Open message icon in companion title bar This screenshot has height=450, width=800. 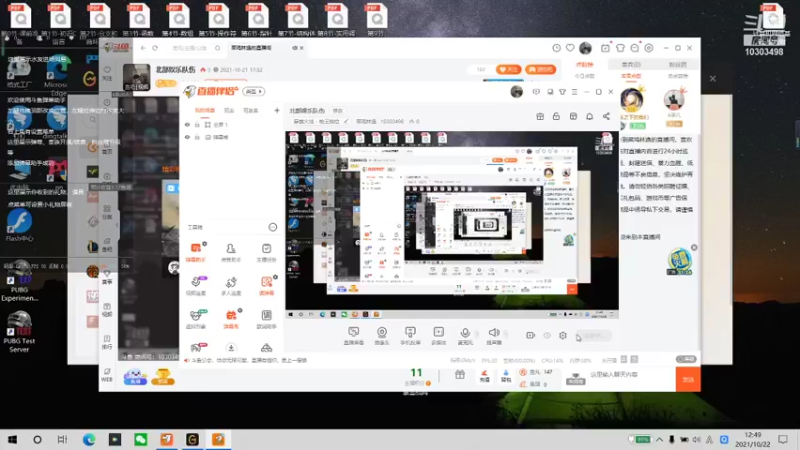536,92
